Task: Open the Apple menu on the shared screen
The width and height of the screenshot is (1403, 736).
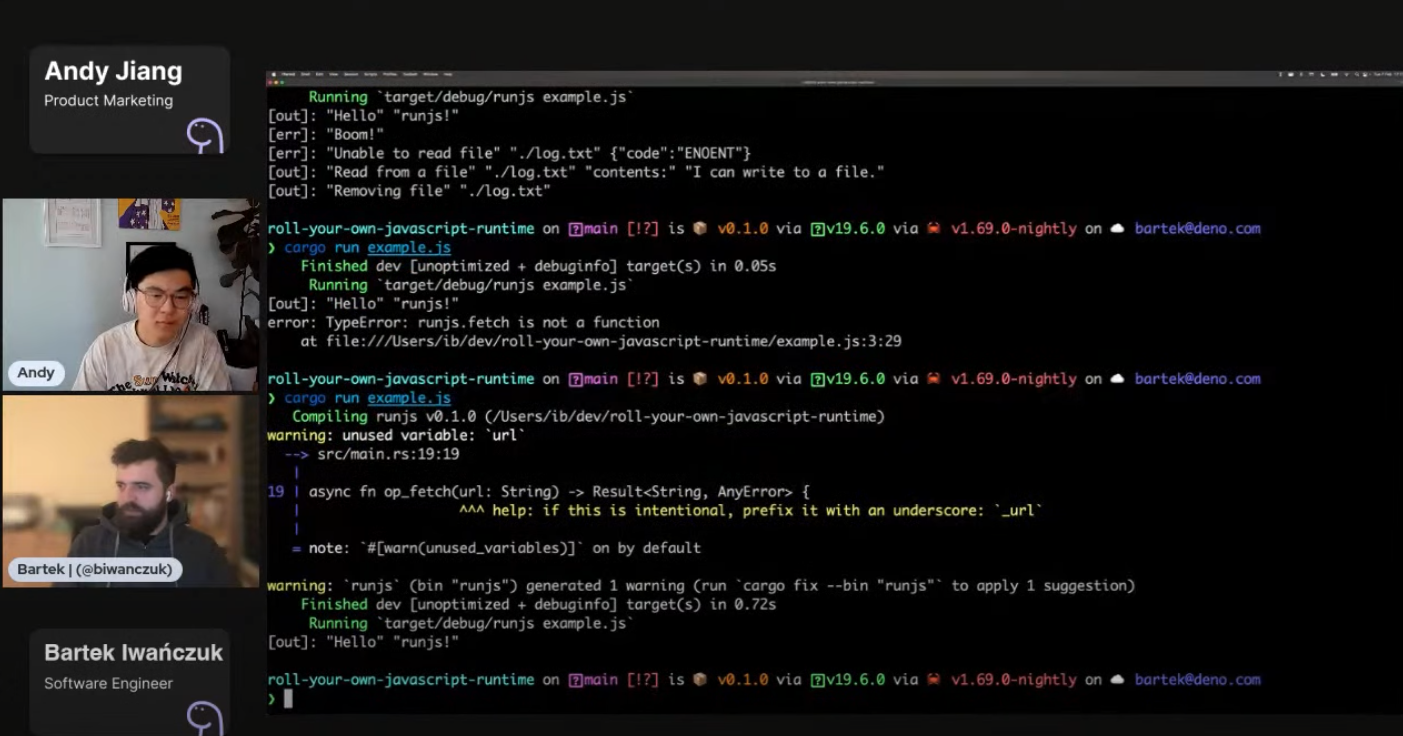Action: [x=275, y=75]
